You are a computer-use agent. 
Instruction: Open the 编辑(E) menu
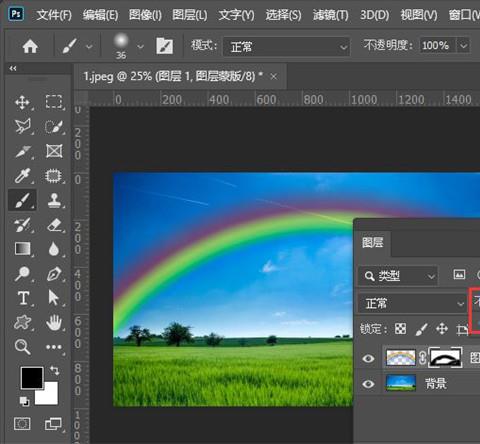point(100,15)
